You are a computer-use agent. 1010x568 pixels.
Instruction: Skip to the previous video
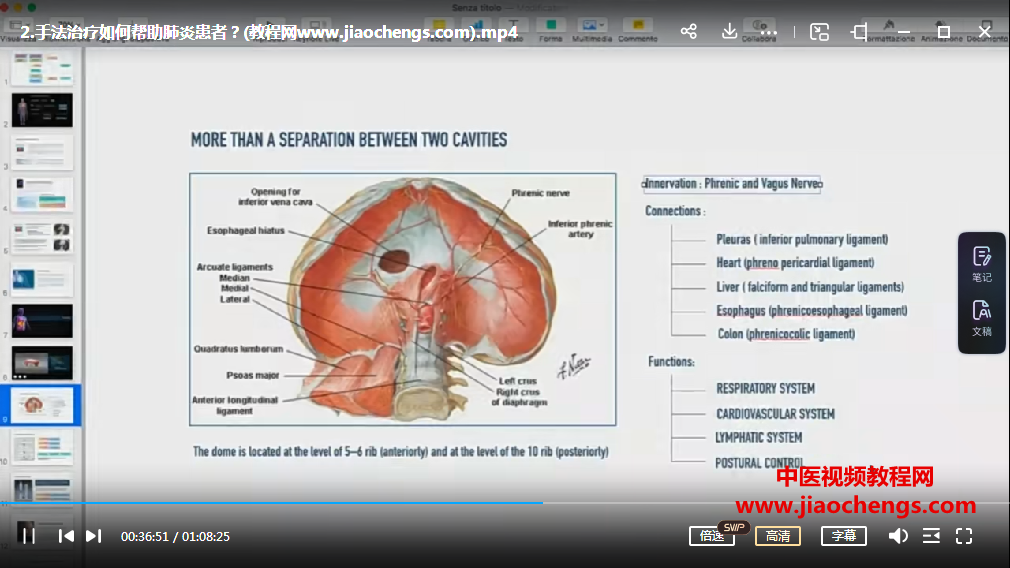point(66,536)
